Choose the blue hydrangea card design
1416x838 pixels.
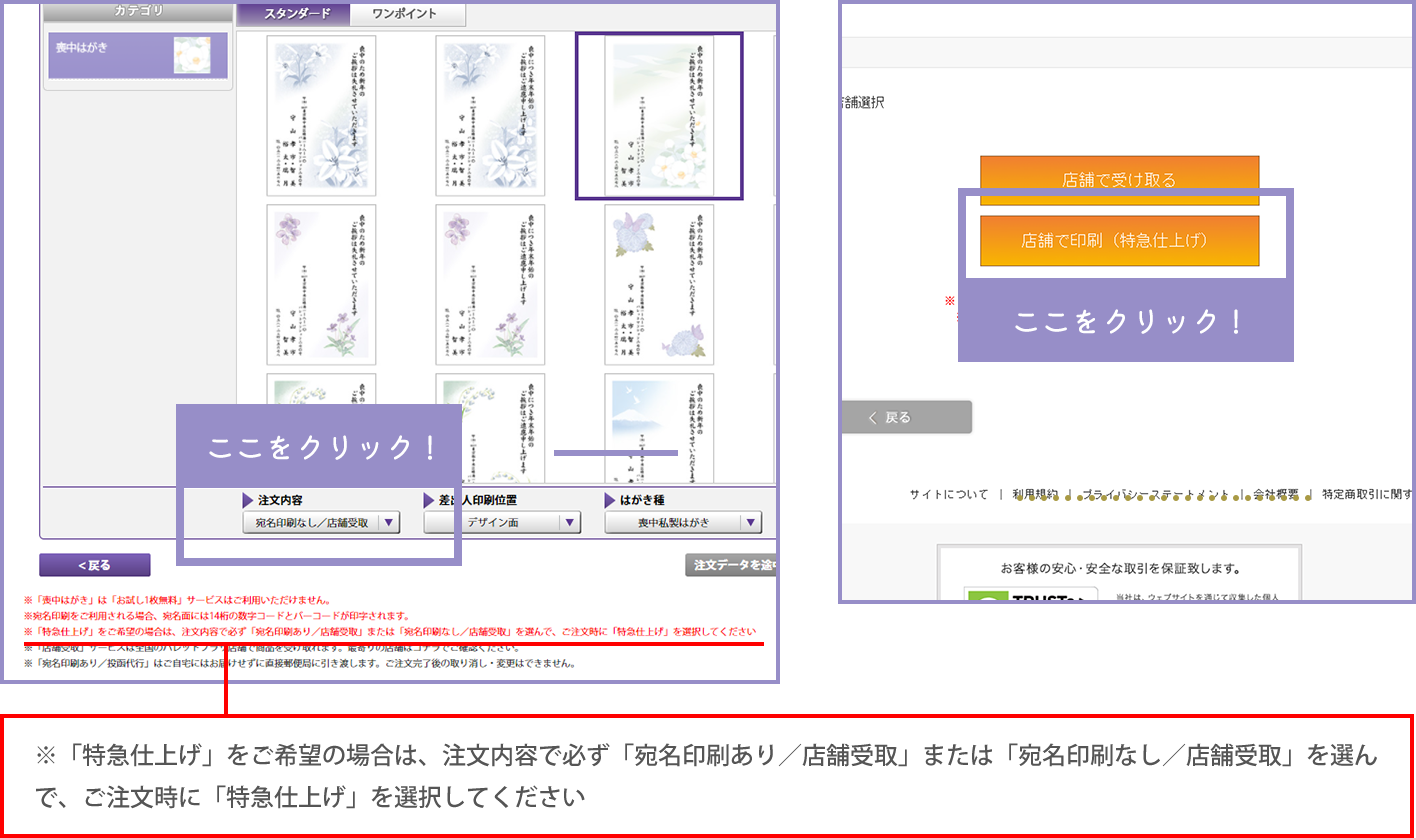click(659, 285)
